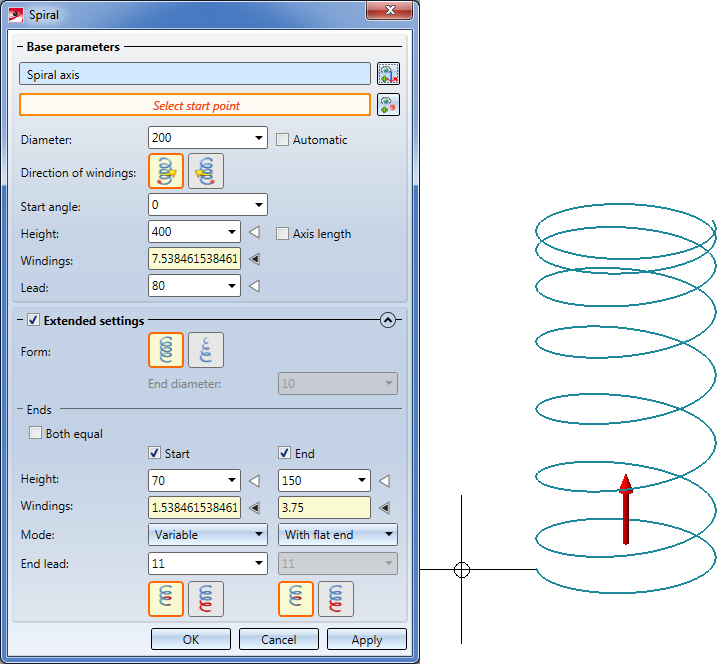The height and width of the screenshot is (666, 720).
Task: Click the Start Windings field 1.538461538461
Action: (194, 508)
